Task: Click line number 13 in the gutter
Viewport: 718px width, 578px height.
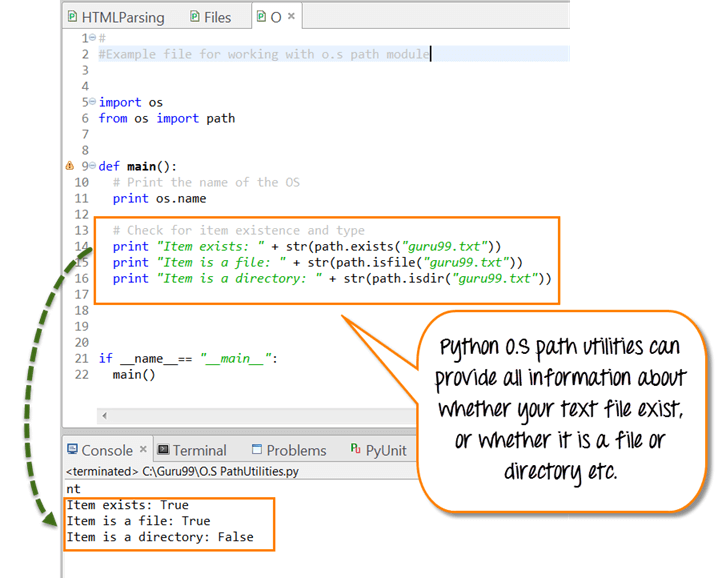Action: coord(82,230)
